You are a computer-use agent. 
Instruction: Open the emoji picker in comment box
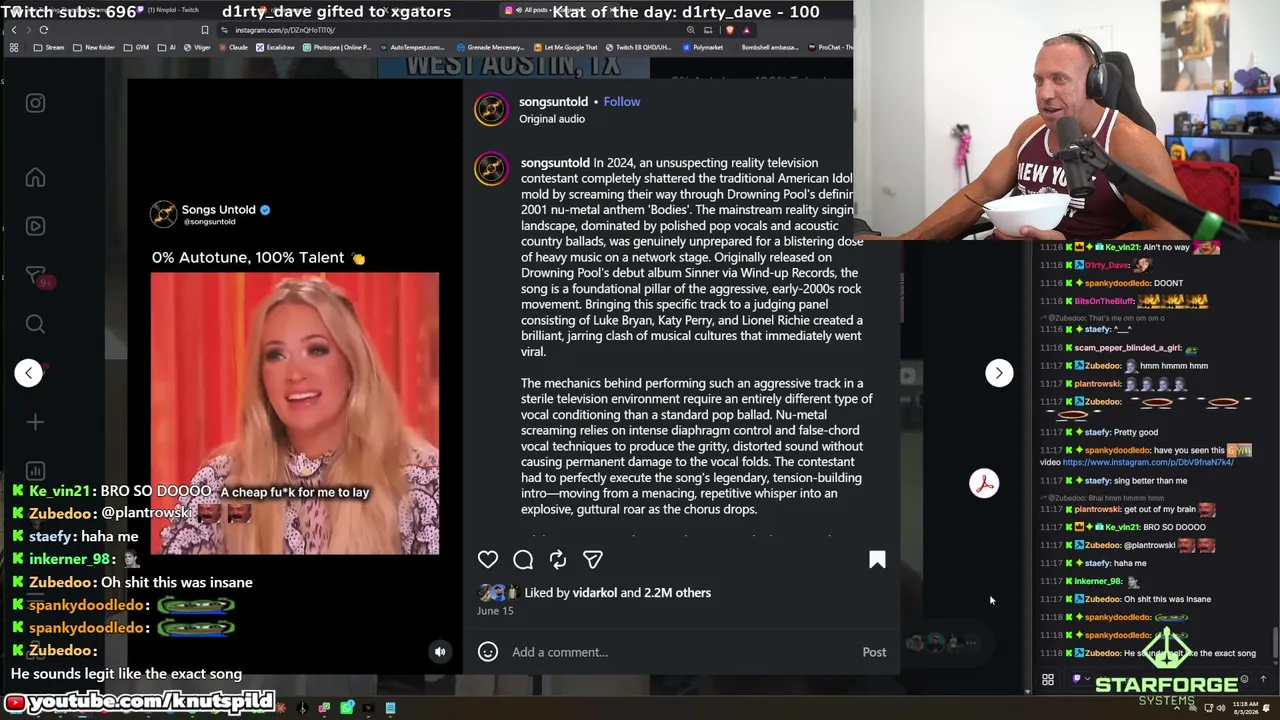coord(488,652)
